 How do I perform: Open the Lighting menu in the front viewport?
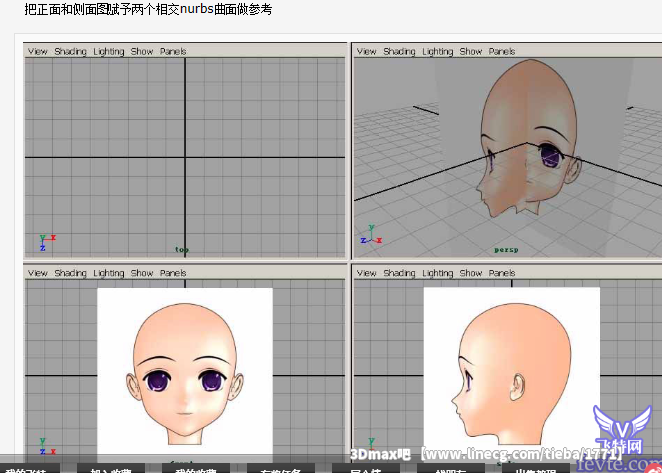(x=109, y=273)
